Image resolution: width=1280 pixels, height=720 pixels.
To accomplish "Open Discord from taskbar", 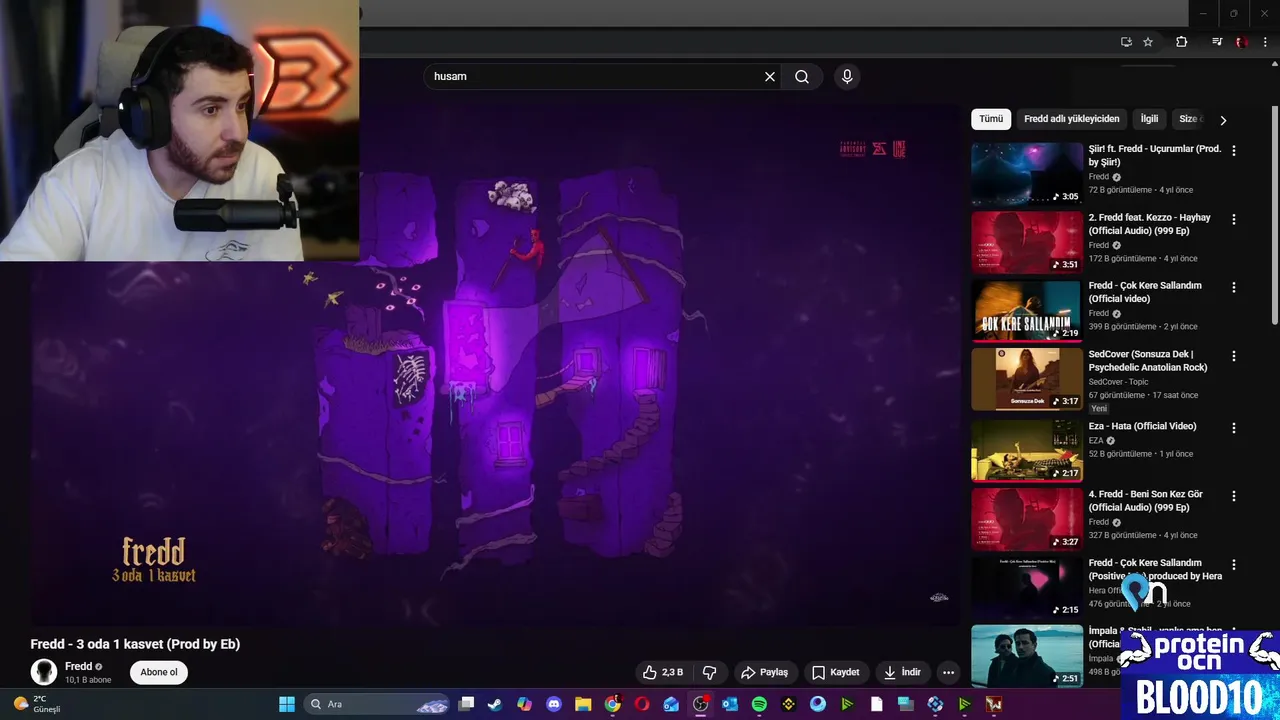I will pos(554,704).
